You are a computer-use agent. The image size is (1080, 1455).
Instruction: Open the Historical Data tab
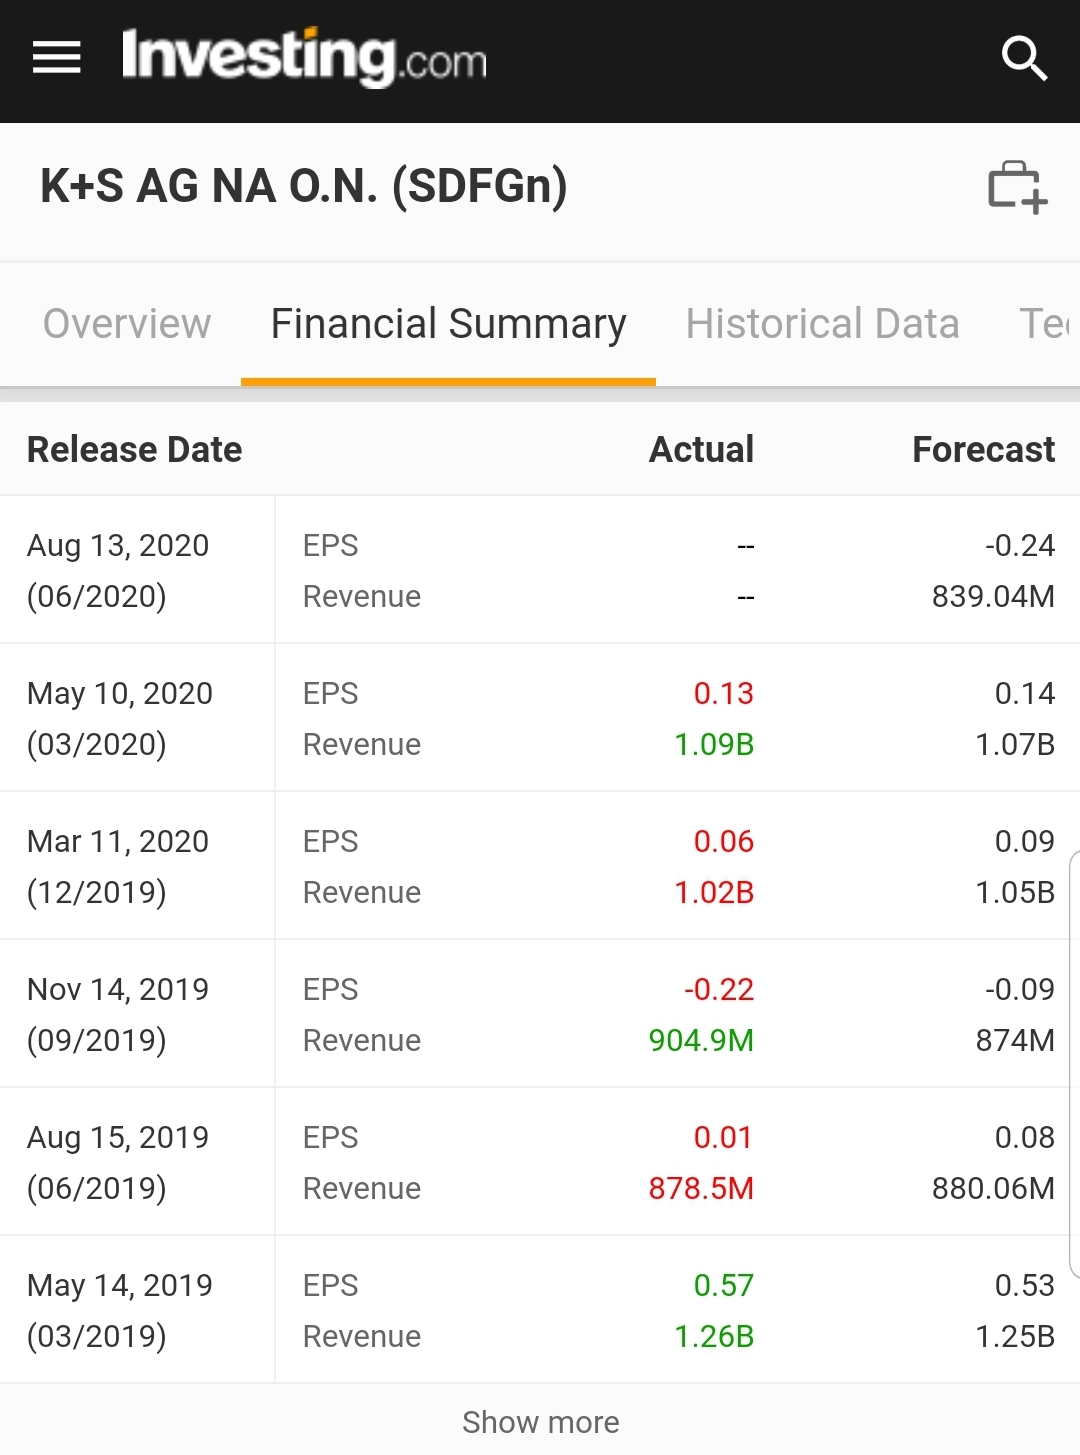822,324
